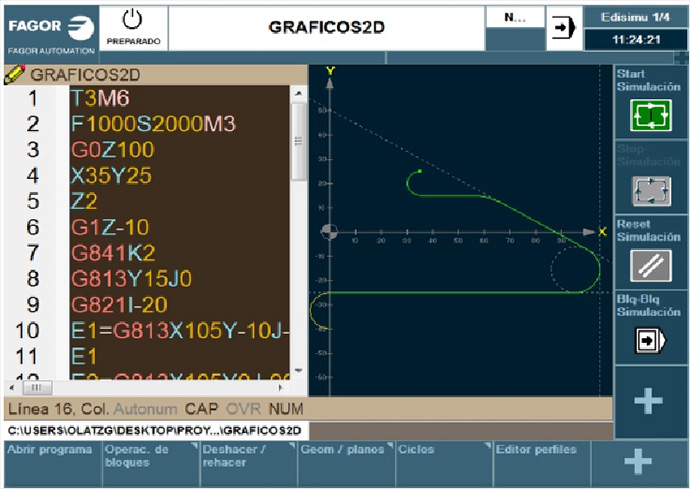Screen dimensions: 690x489
Task: Click the green tool point on the path
Action: point(420,171)
